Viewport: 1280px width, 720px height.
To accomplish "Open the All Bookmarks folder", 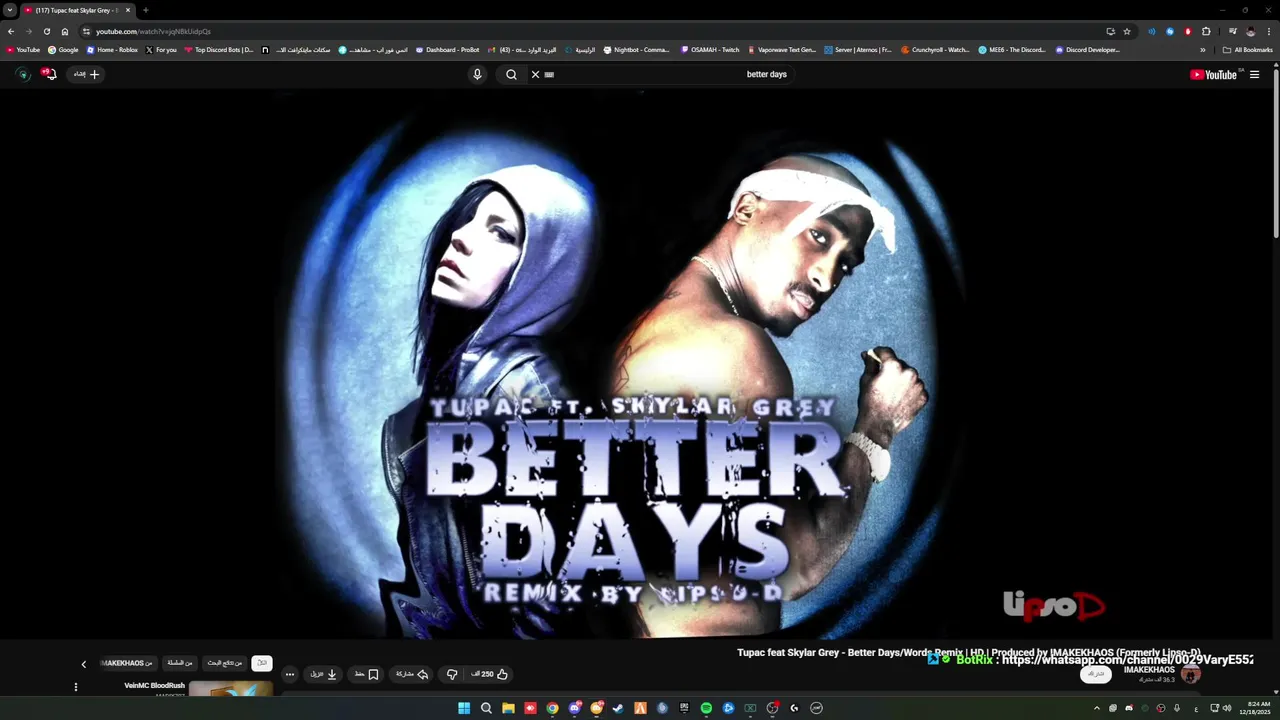I will 1247,50.
